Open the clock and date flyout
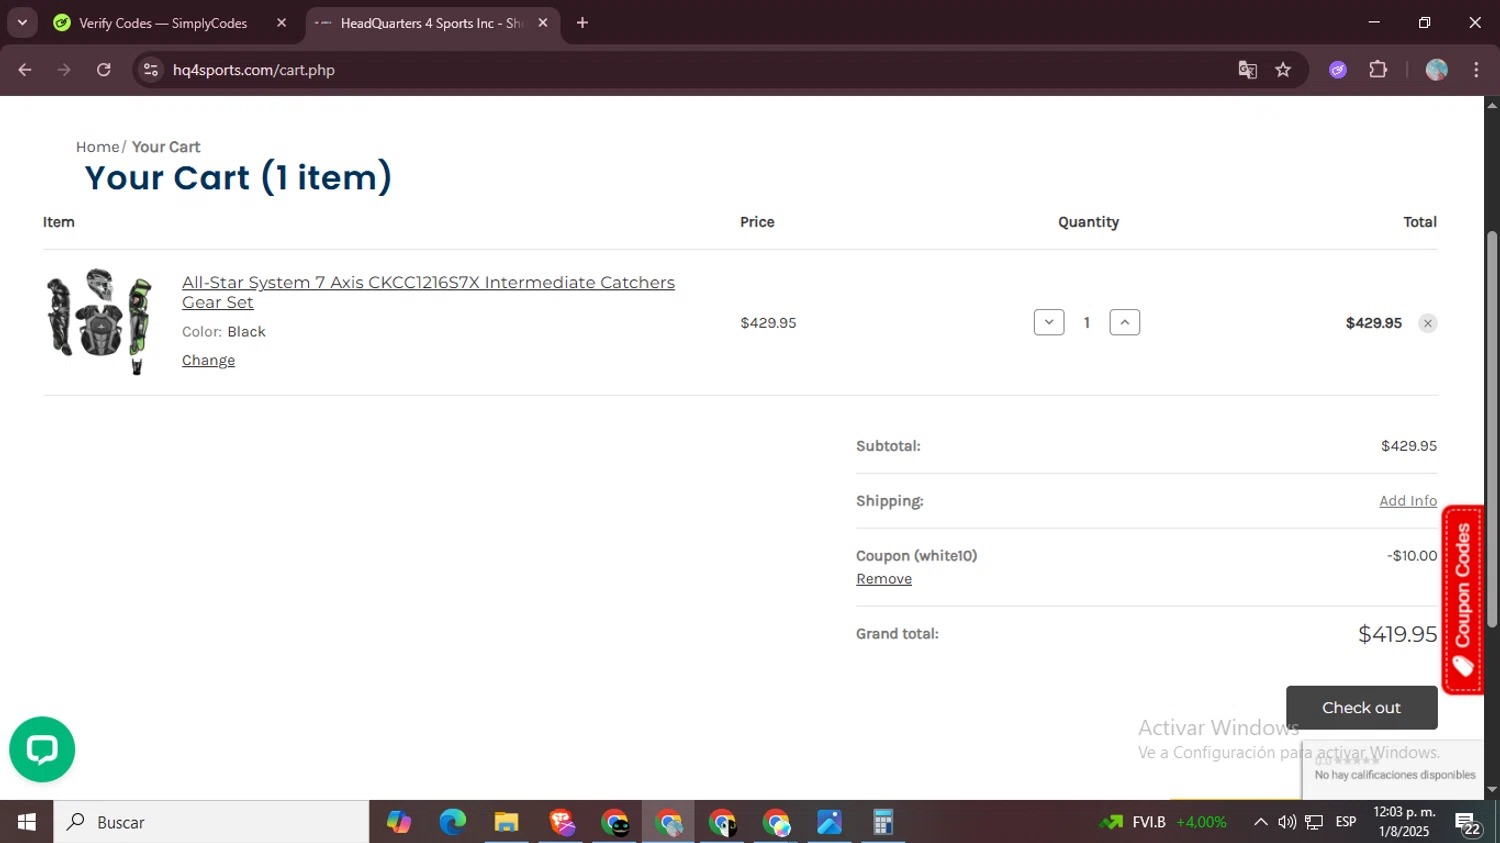Screen dimensions: 1500x843 click(1404, 822)
